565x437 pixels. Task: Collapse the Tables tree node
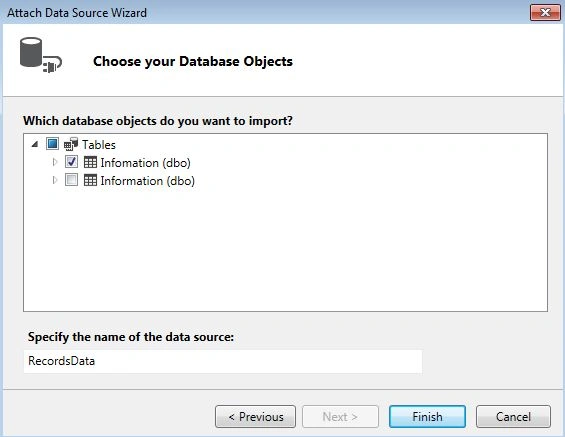(x=35, y=144)
